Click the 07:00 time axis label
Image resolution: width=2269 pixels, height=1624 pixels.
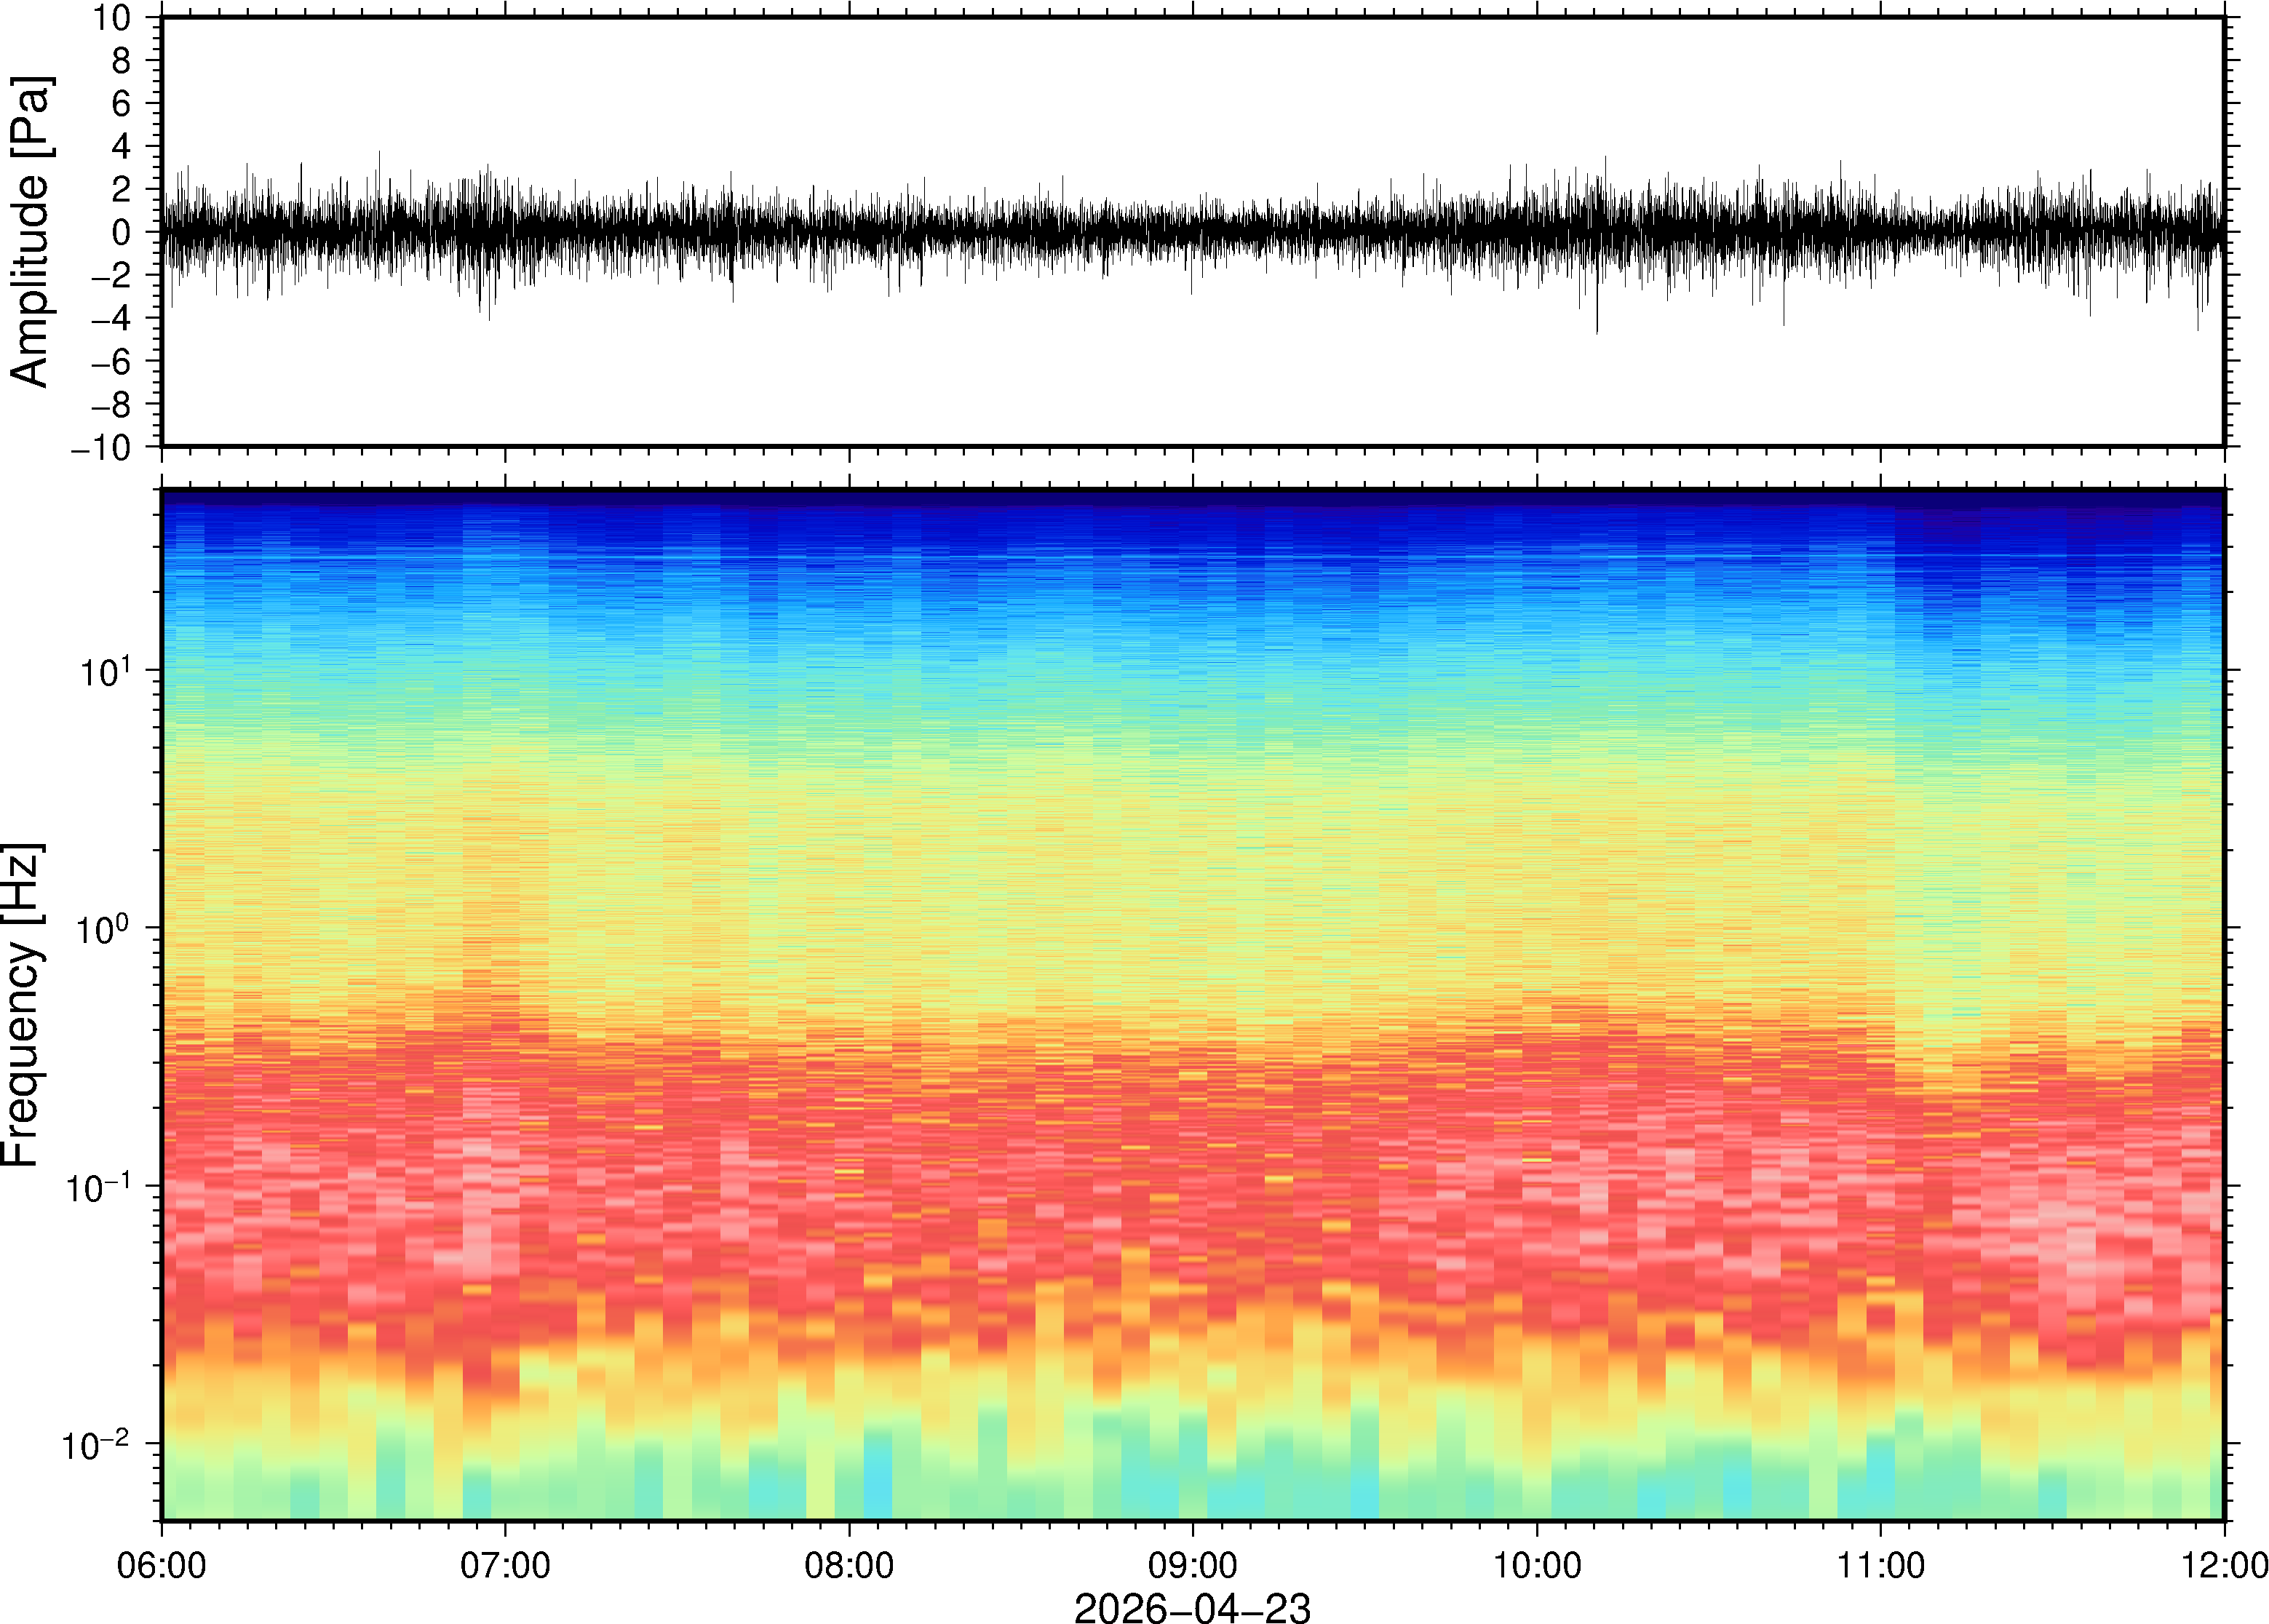(x=504, y=1565)
